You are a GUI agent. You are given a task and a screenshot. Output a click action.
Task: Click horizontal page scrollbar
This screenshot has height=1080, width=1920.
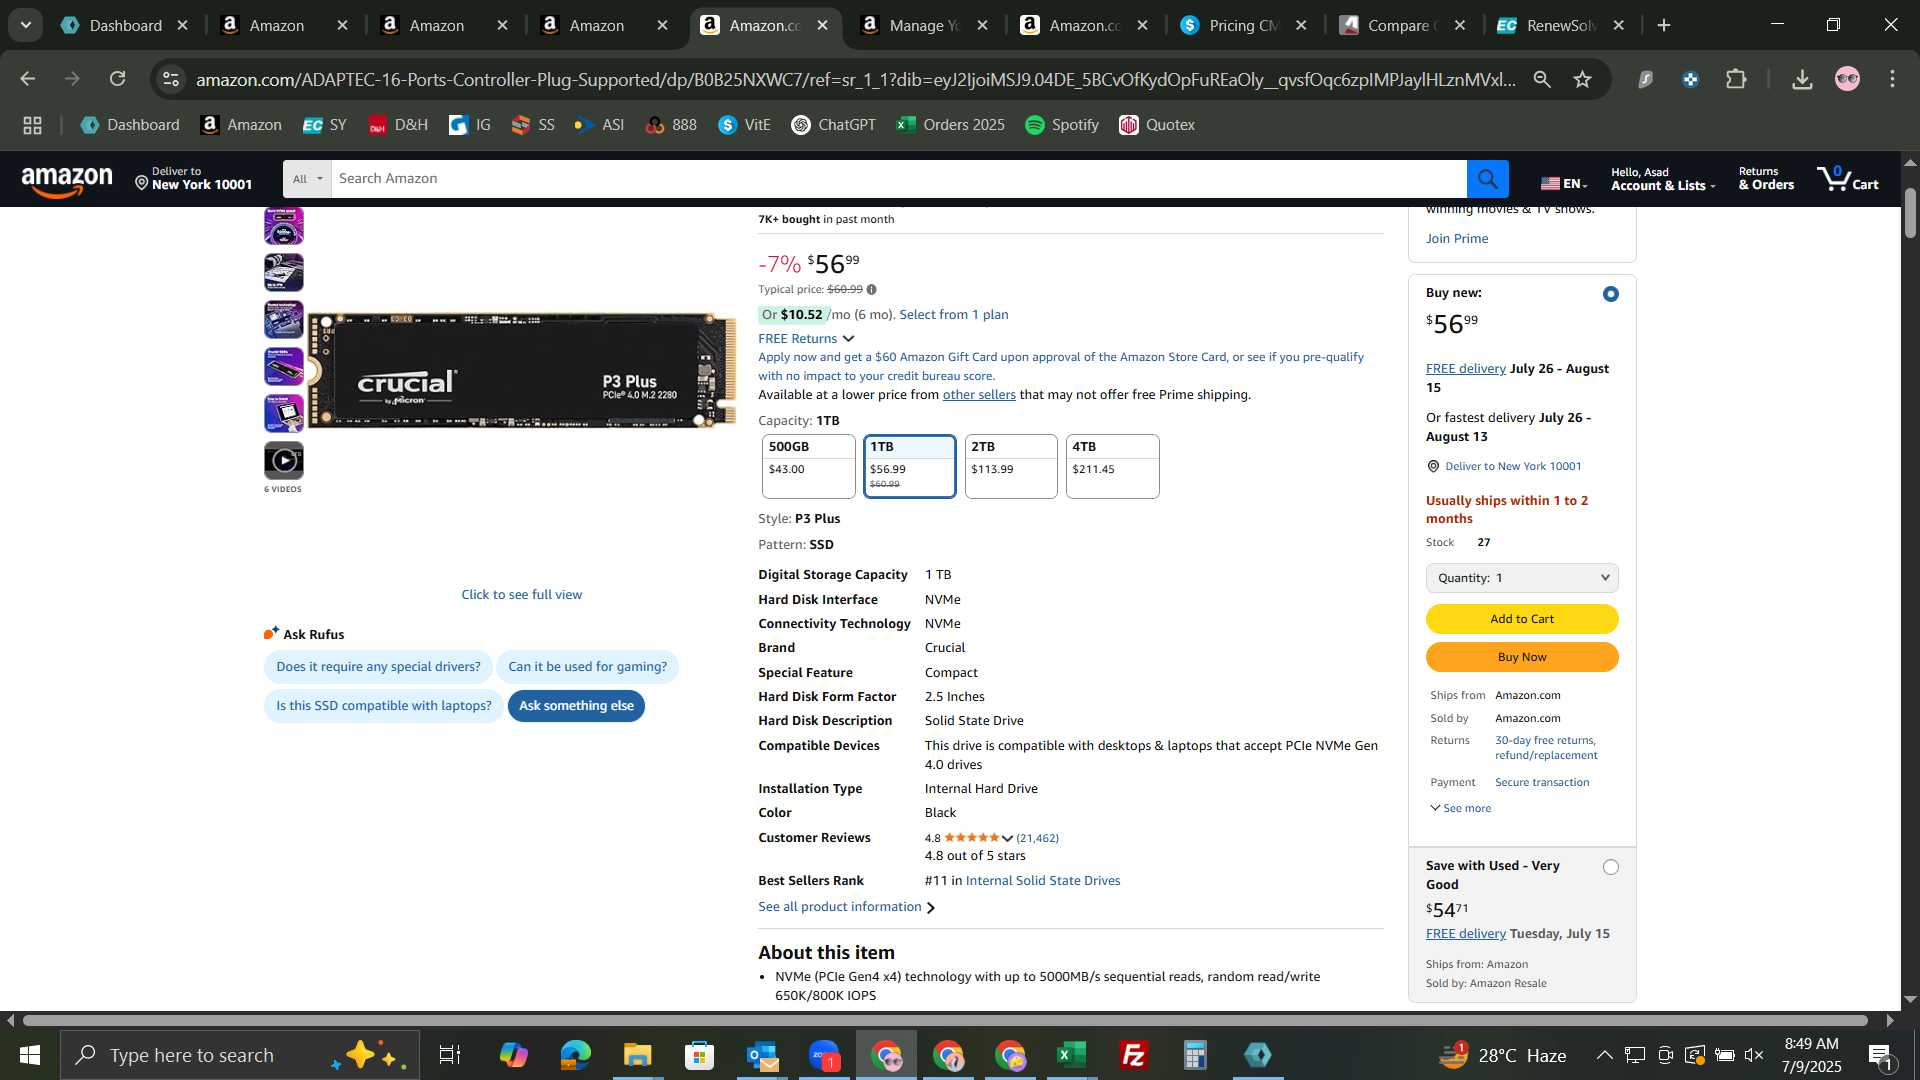[x=945, y=1021]
